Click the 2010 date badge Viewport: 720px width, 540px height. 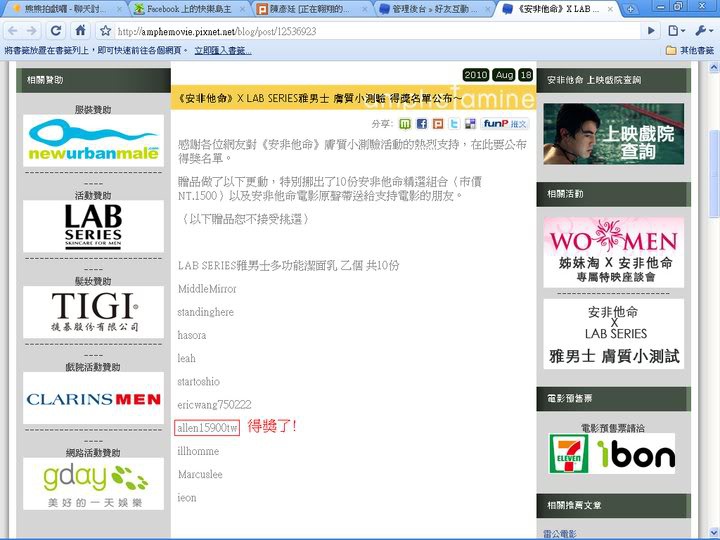click(475, 75)
